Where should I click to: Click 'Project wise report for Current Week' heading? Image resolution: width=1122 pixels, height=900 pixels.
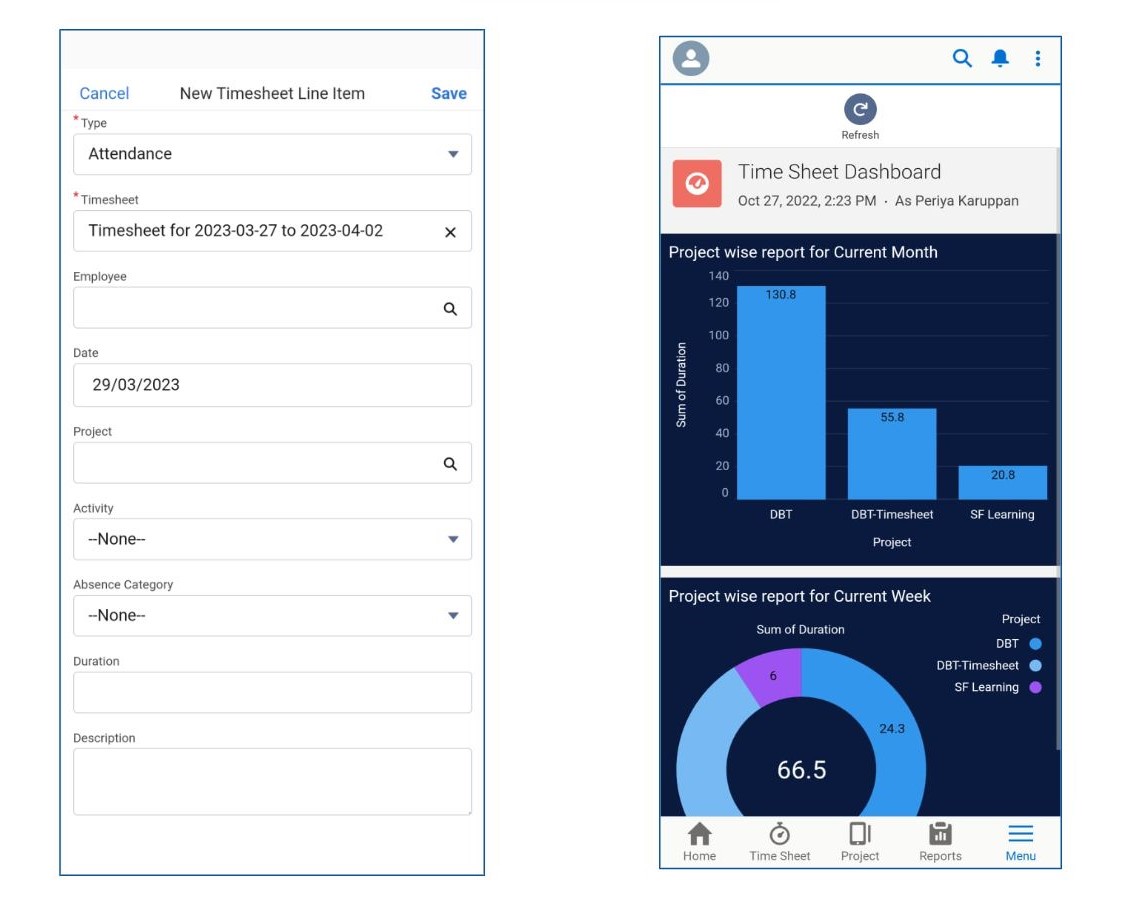click(799, 596)
